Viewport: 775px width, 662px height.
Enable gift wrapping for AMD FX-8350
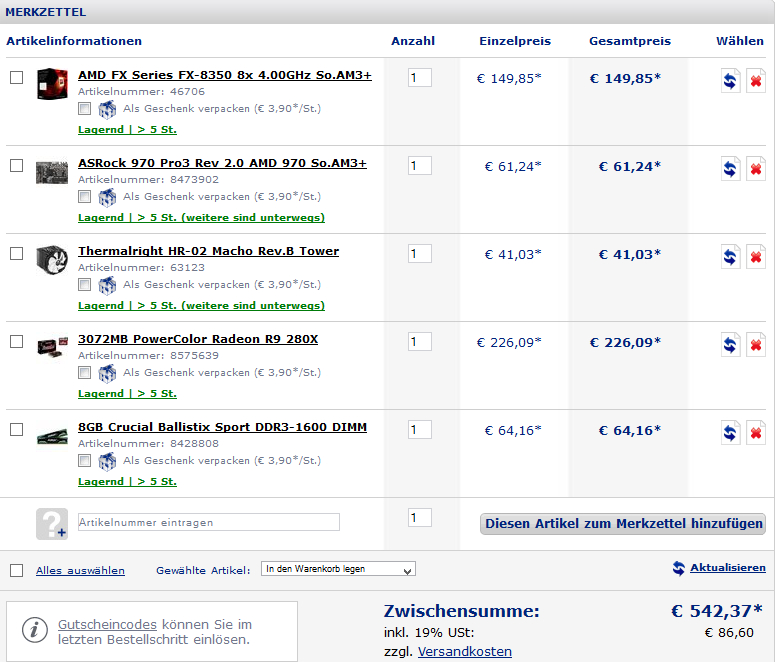(85, 108)
